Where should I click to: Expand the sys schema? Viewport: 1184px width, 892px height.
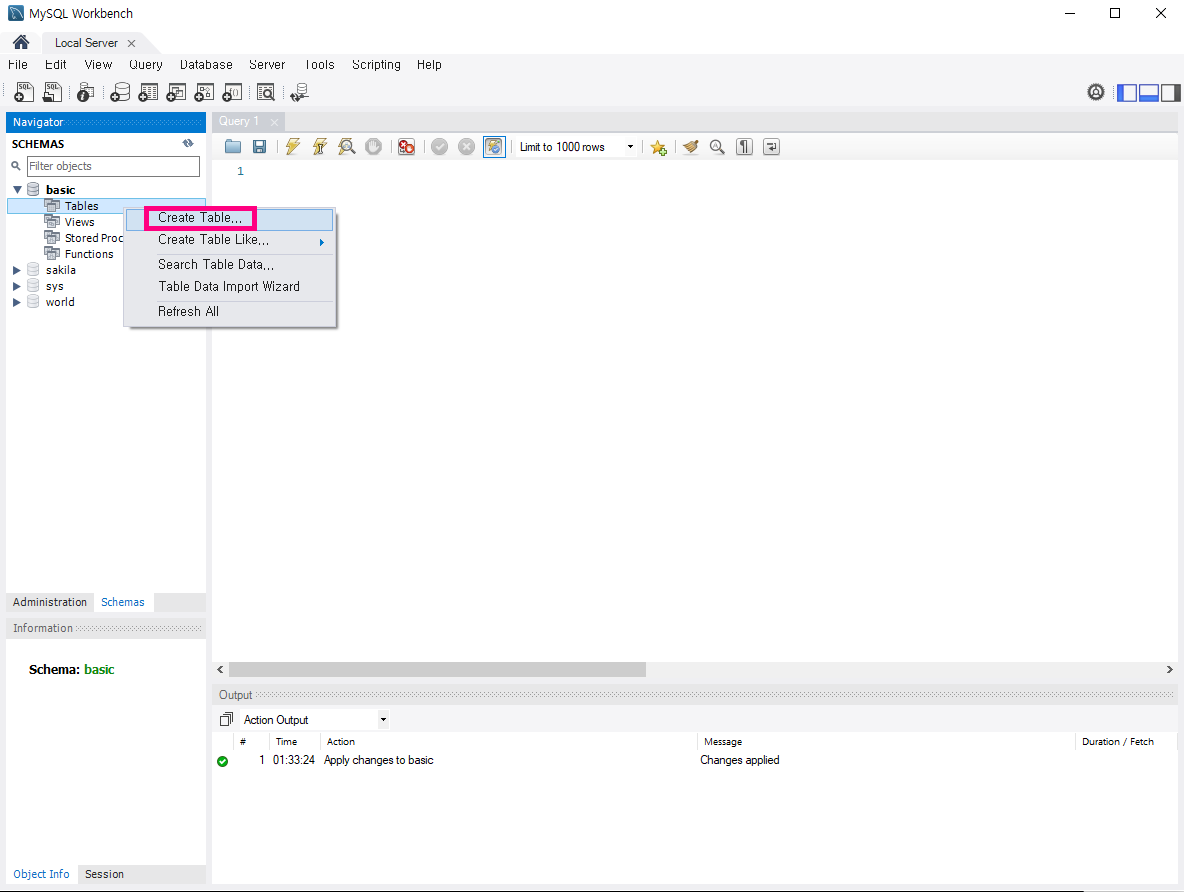(x=17, y=286)
